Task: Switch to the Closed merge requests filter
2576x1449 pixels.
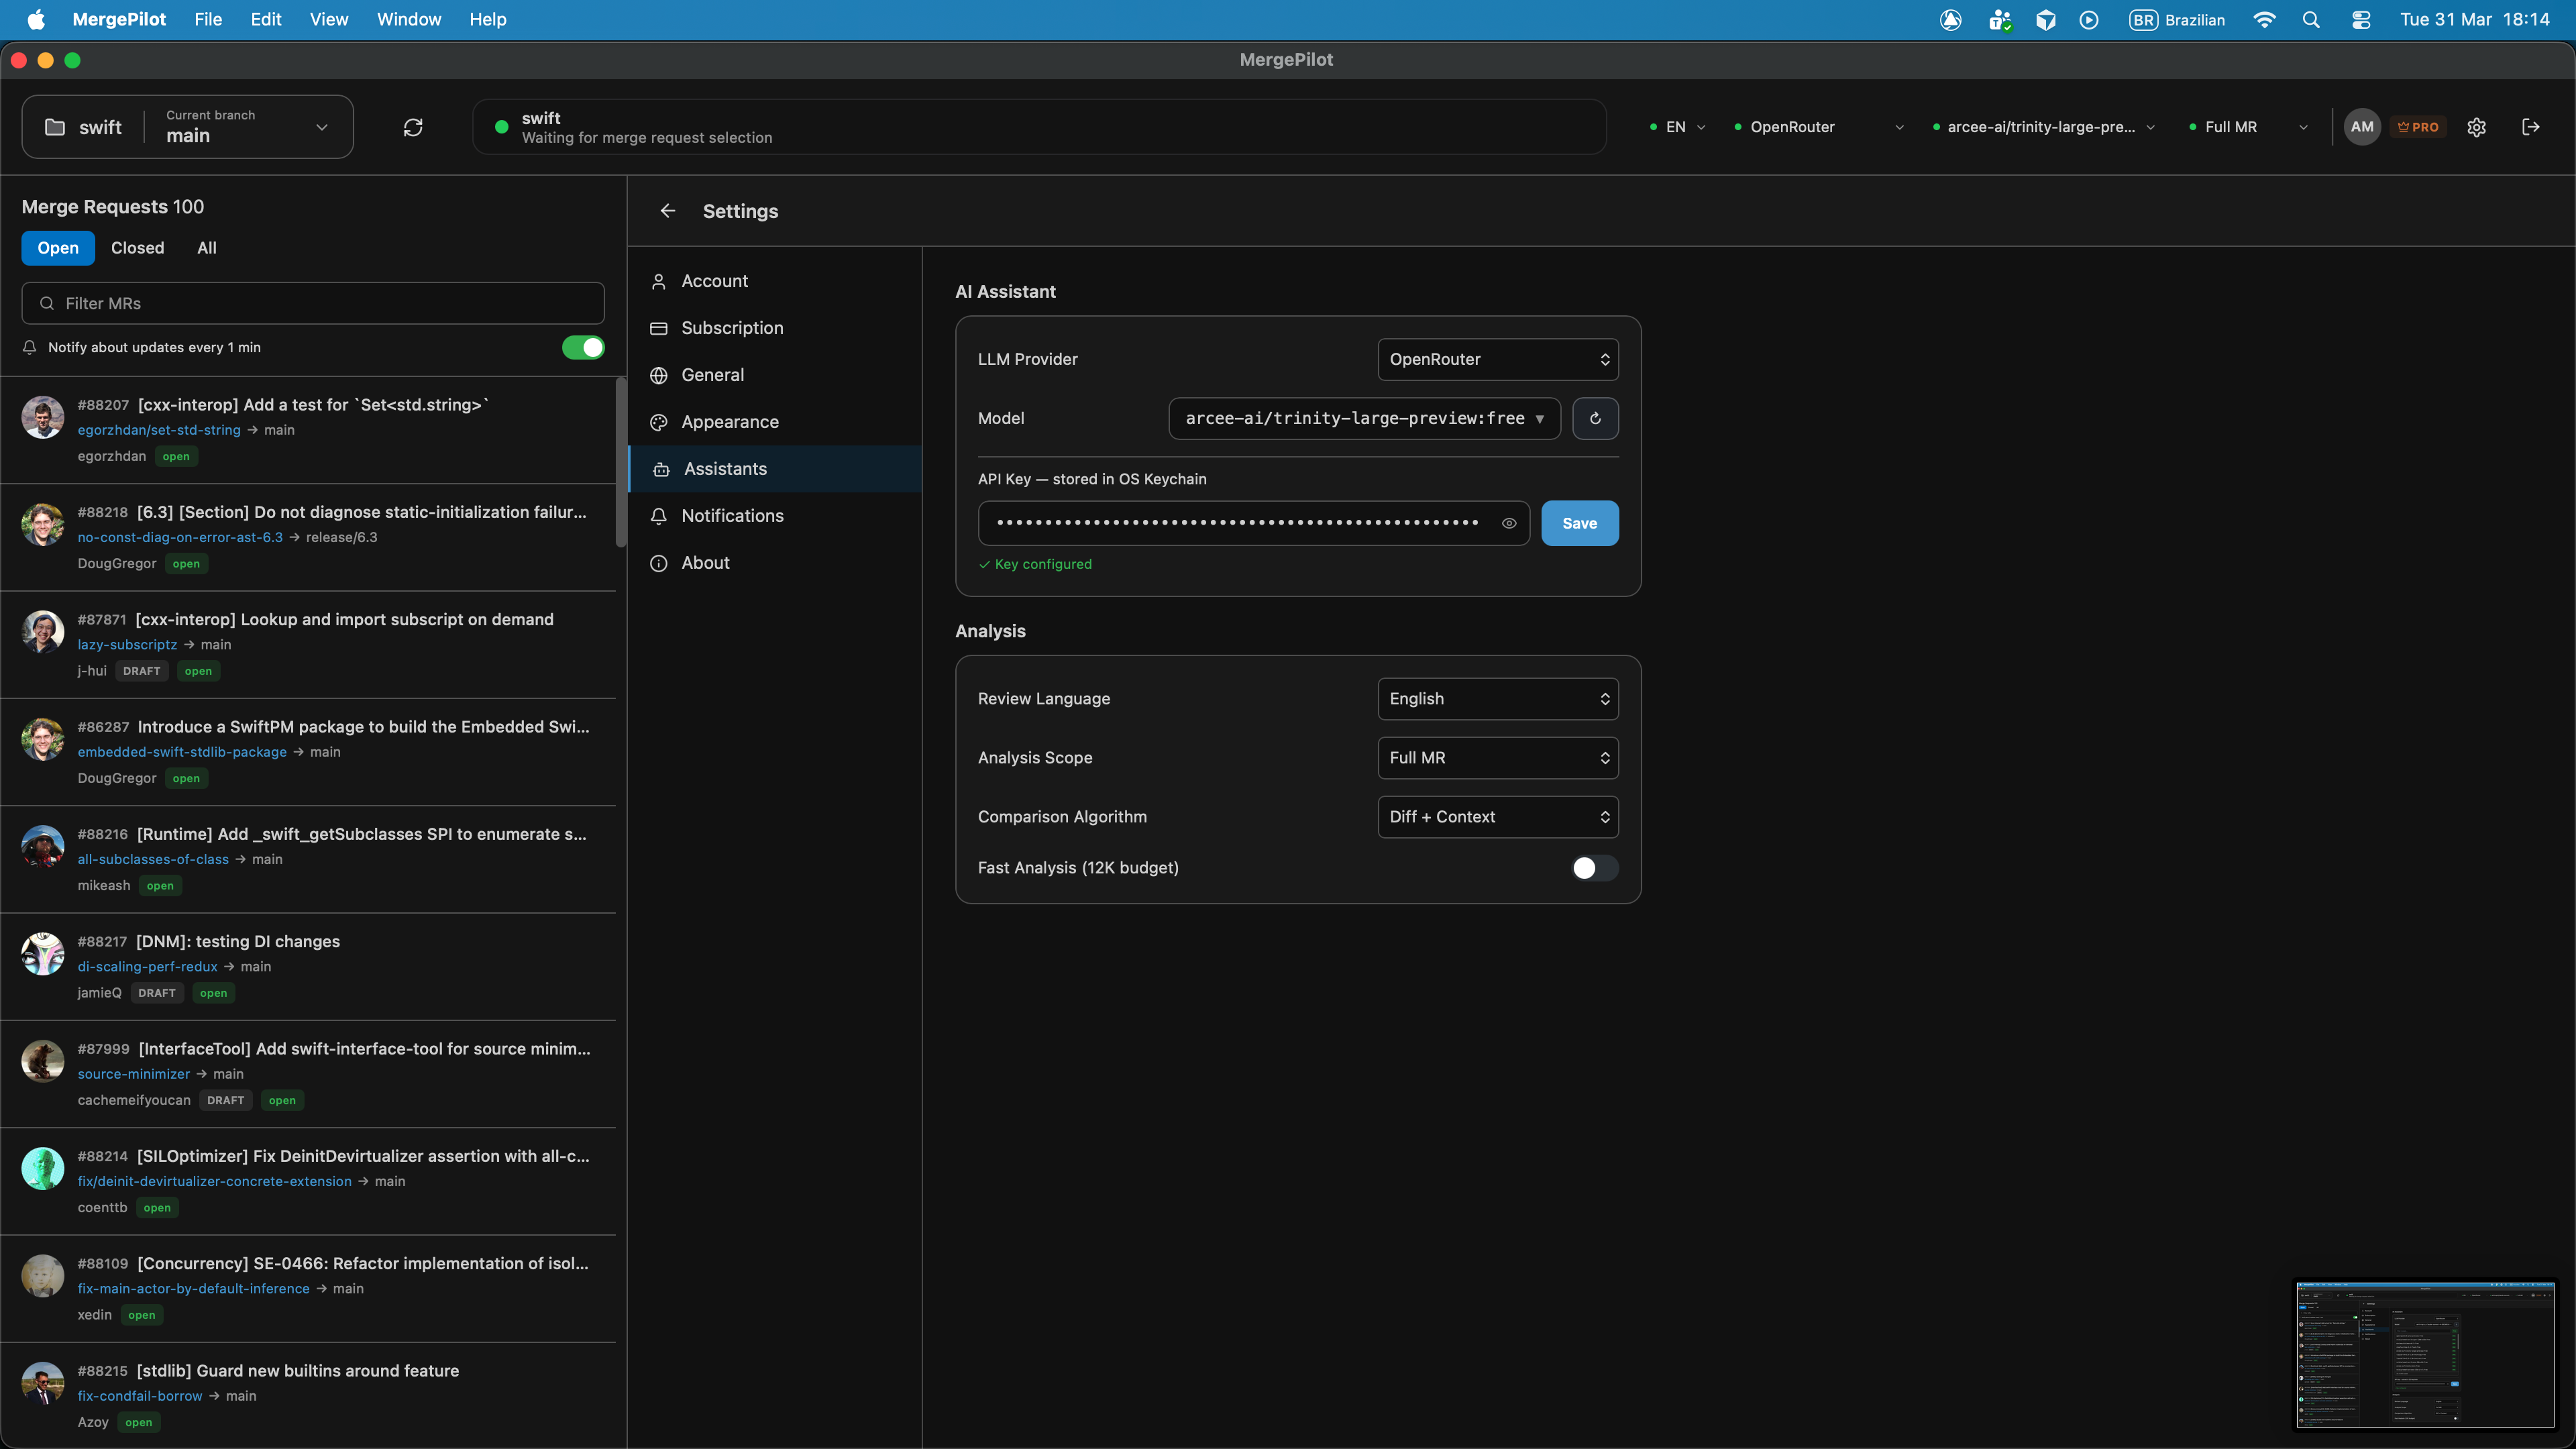Action: tap(137, 247)
